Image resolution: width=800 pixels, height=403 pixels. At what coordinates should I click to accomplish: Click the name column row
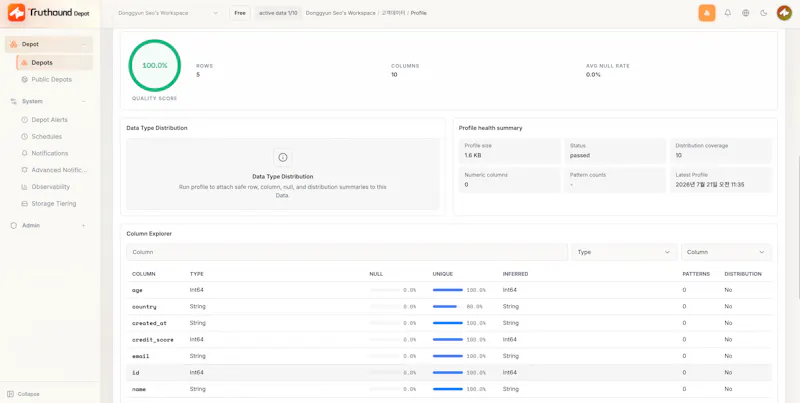[x=449, y=389]
